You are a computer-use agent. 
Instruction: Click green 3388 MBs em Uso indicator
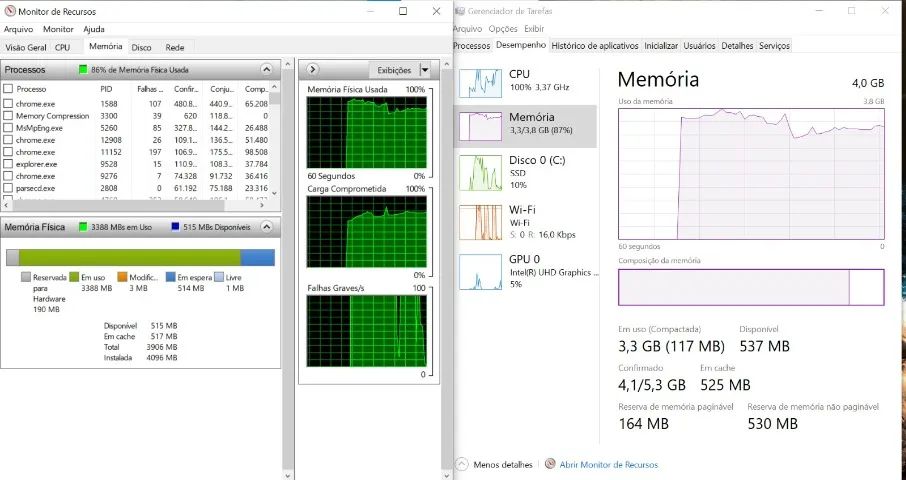click(83, 227)
